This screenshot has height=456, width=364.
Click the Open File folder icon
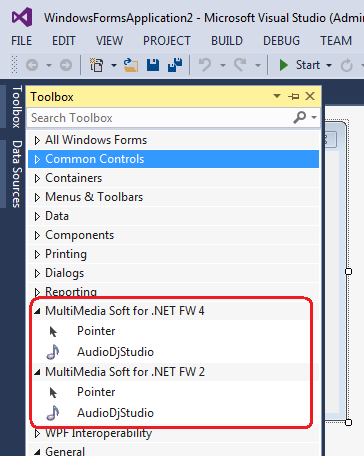[x=131, y=65]
